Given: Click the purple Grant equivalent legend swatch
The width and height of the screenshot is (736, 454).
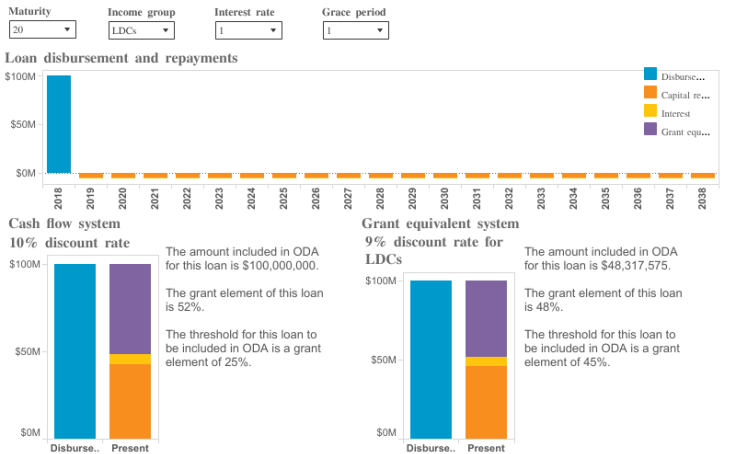Looking at the screenshot, I should coord(650,130).
